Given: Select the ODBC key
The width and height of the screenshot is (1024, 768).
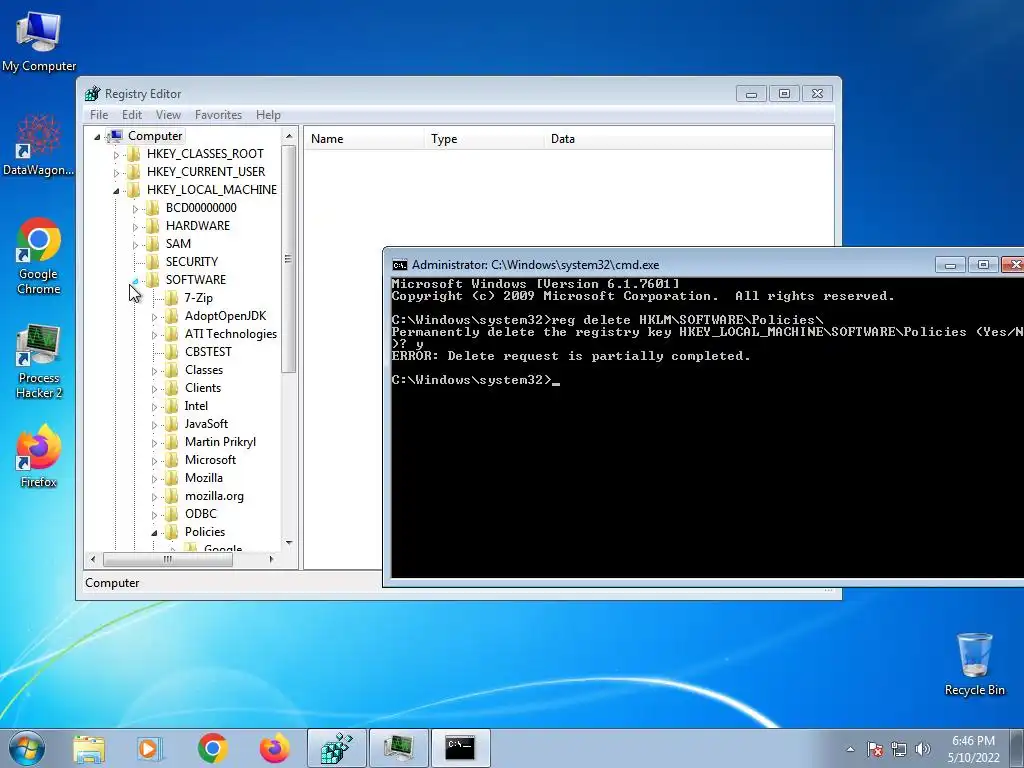Looking at the screenshot, I should pyautogui.click(x=200, y=514).
